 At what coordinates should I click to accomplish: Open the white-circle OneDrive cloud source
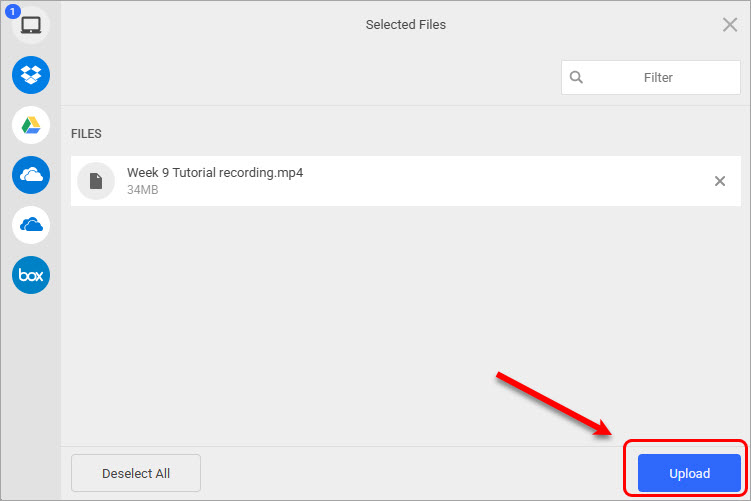pos(31,225)
